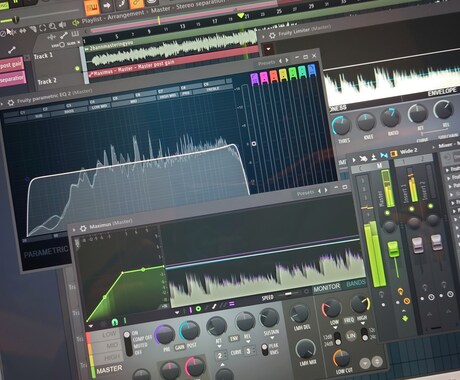The image size is (460, 380).
Task: Click the Insert 1 fader
Action: (417, 246)
